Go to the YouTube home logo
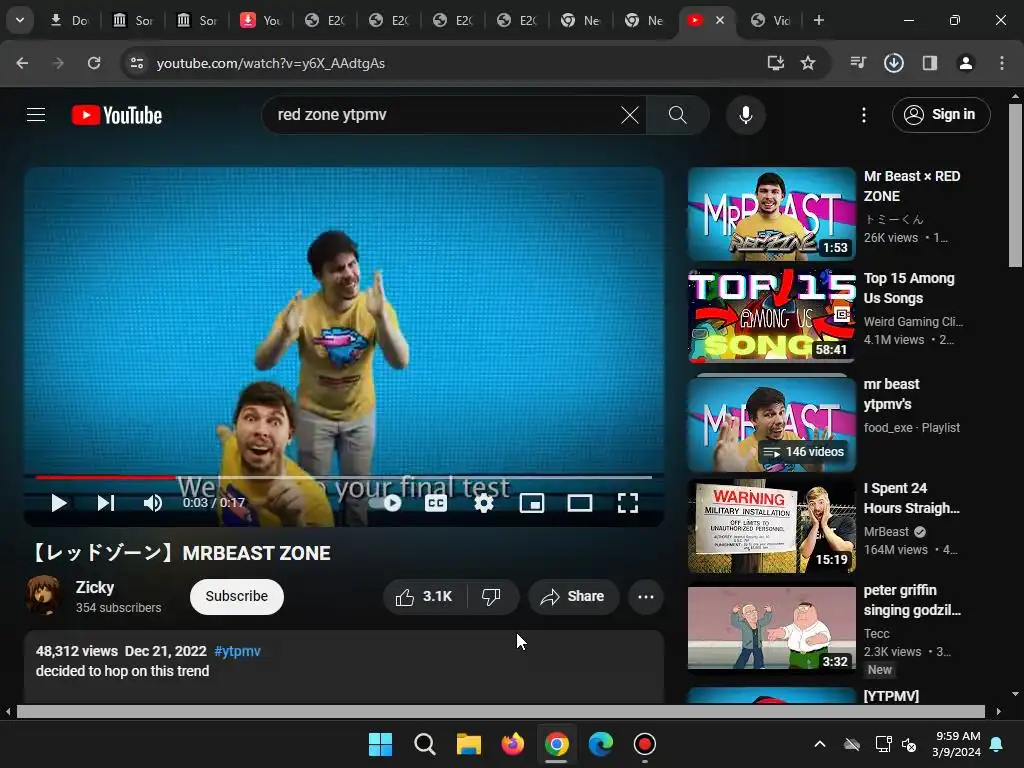The width and height of the screenshot is (1024, 768). [x=117, y=115]
